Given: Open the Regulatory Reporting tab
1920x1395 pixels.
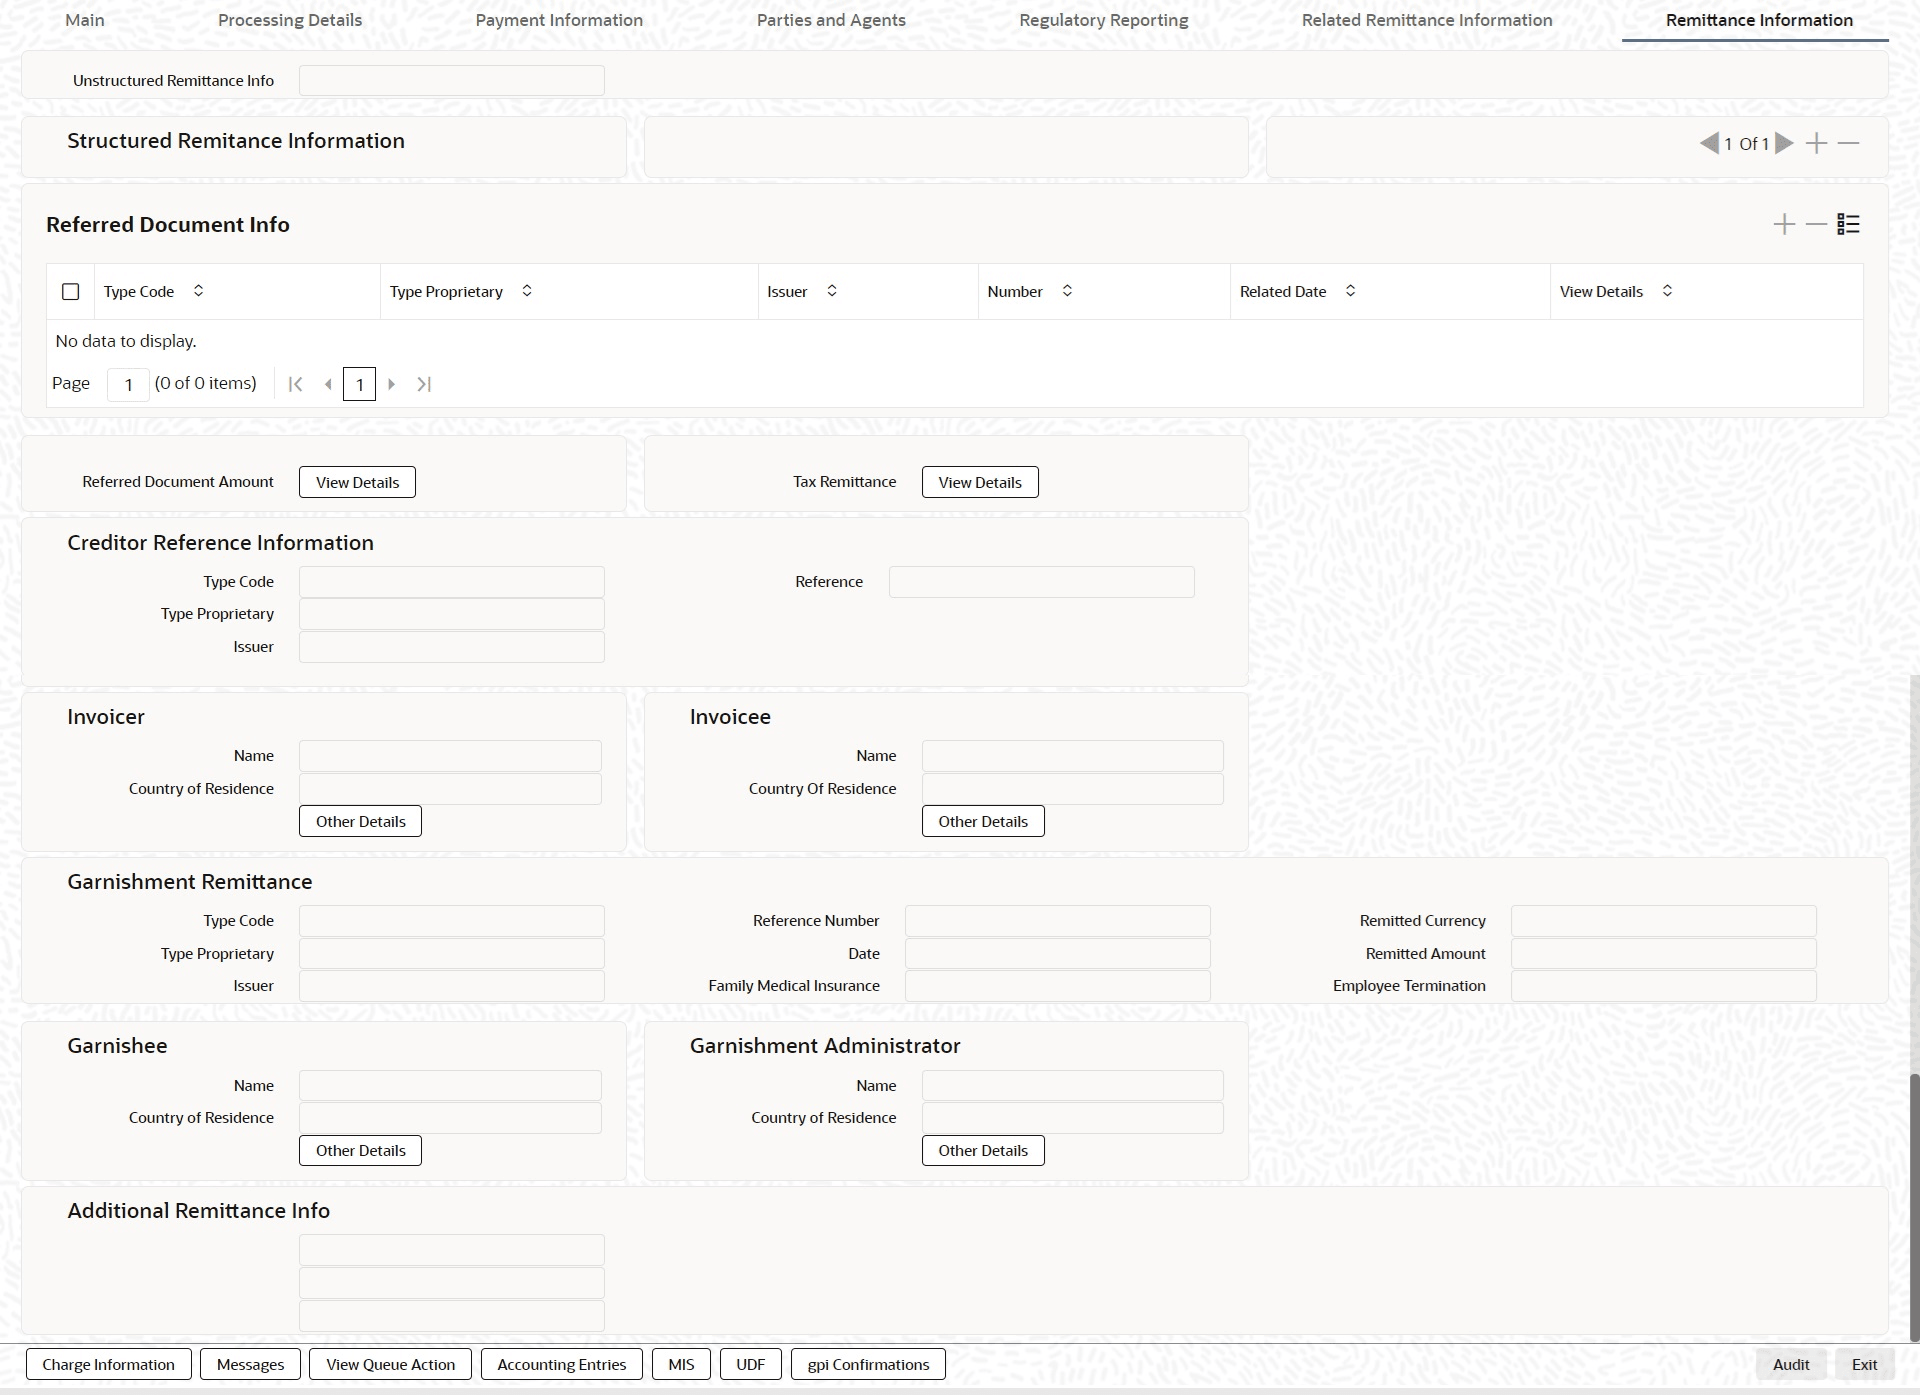Looking at the screenshot, I should pyautogui.click(x=1103, y=20).
